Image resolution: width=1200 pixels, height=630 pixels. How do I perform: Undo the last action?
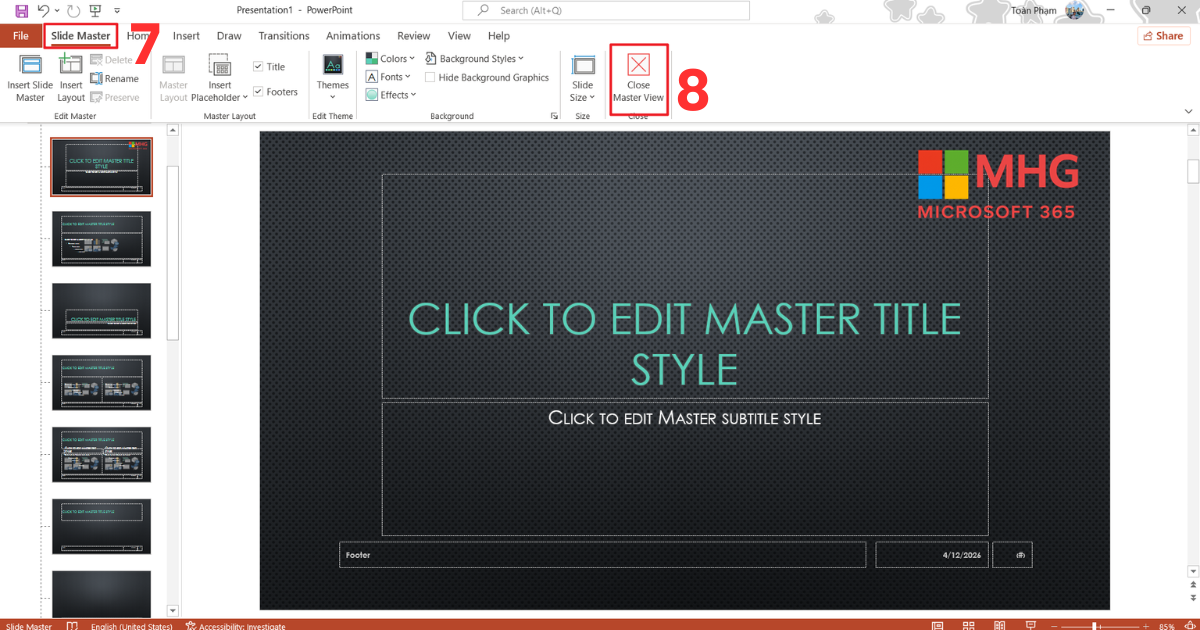click(x=43, y=11)
